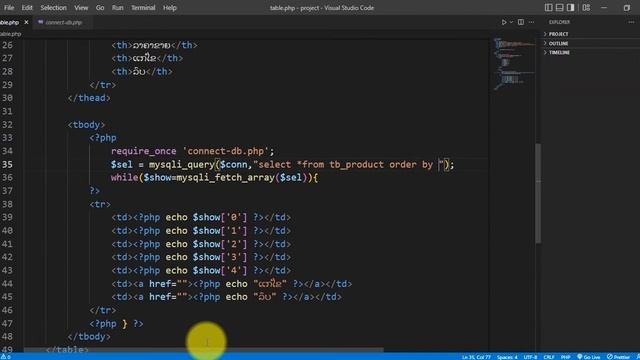The image size is (640, 360).
Task: Click the echo $show['0'] line
Action: [x=201, y=218]
